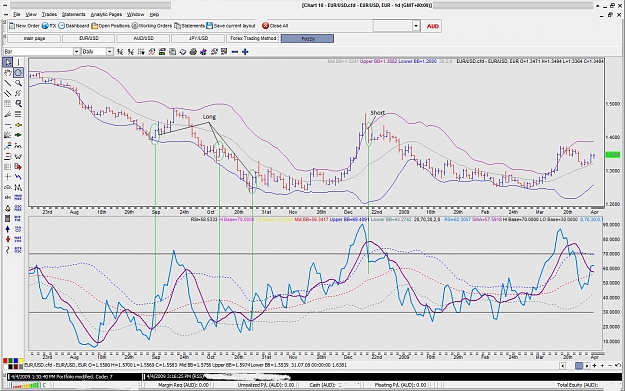This screenshot has height=391, width=625.
Task: Click the blue plus zoom-in icon
Action: (x=245, y=52)
